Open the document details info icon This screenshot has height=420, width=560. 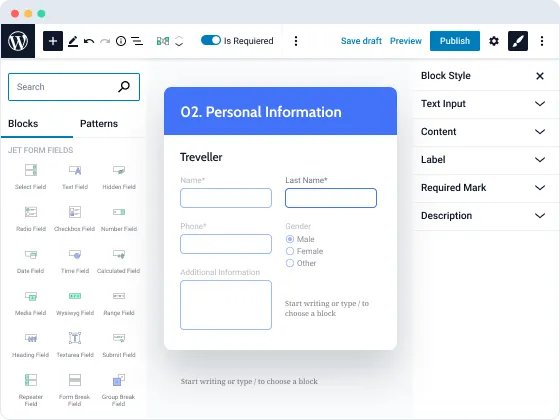(x=121, y=41)
